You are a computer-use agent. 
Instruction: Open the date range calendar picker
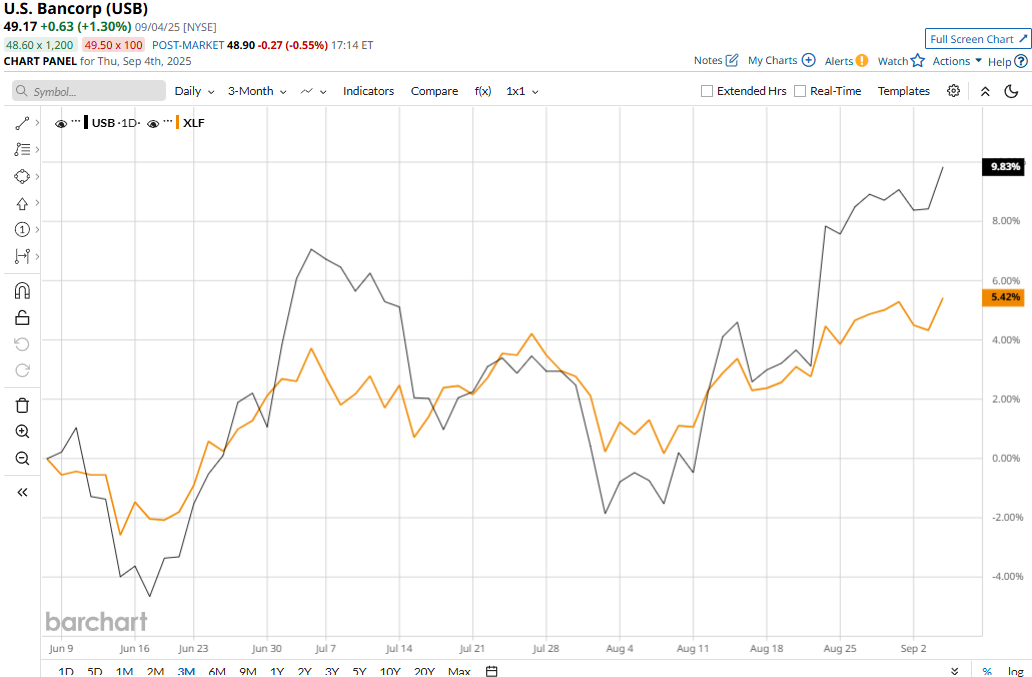click(491, 671)
